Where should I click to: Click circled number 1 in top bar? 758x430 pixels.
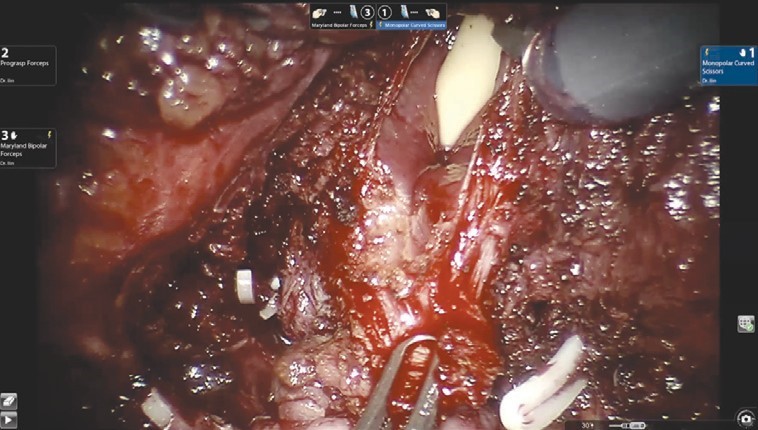pos(385,13)
